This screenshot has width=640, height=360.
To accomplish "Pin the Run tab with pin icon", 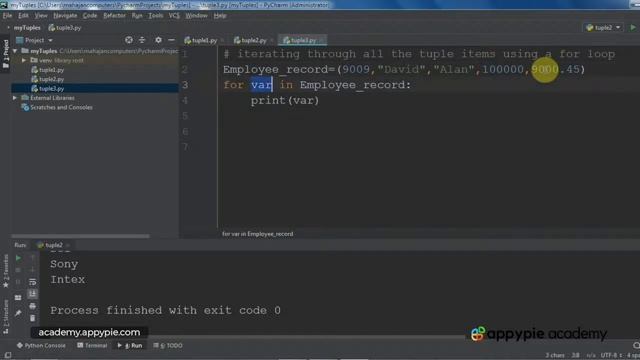I will 18,313.
